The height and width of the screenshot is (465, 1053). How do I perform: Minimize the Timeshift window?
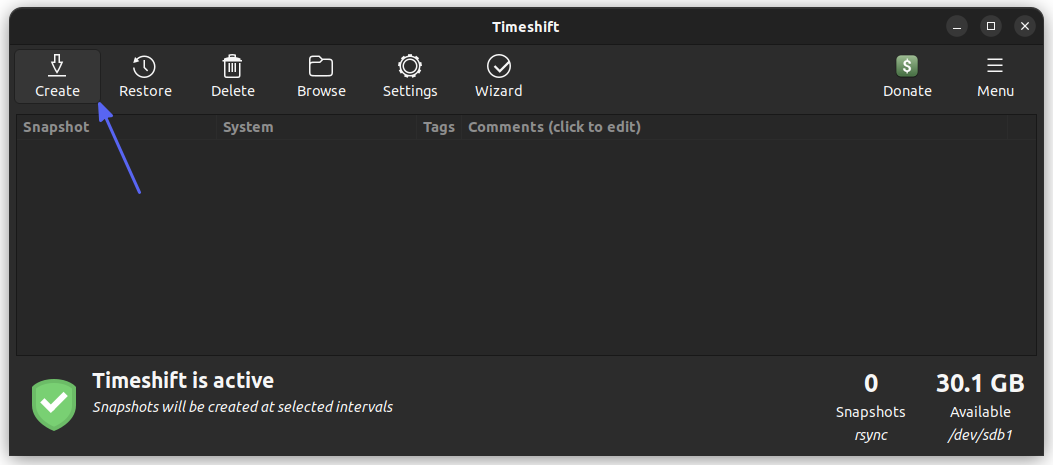957,26
